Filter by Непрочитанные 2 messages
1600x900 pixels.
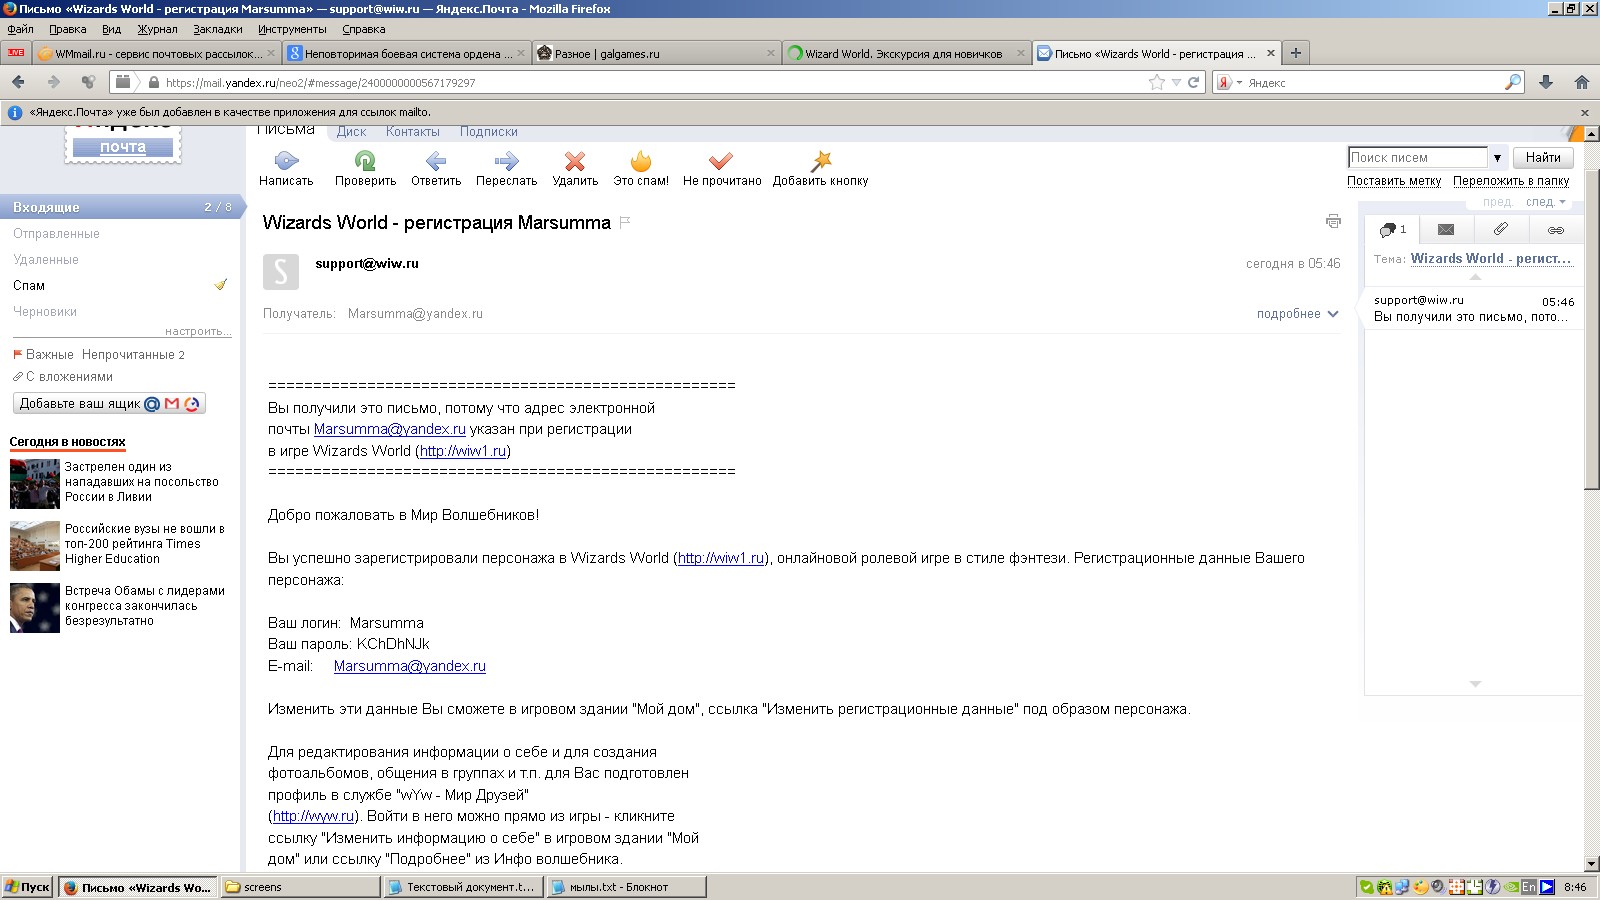pyautogui.click(x=133, y=354)
